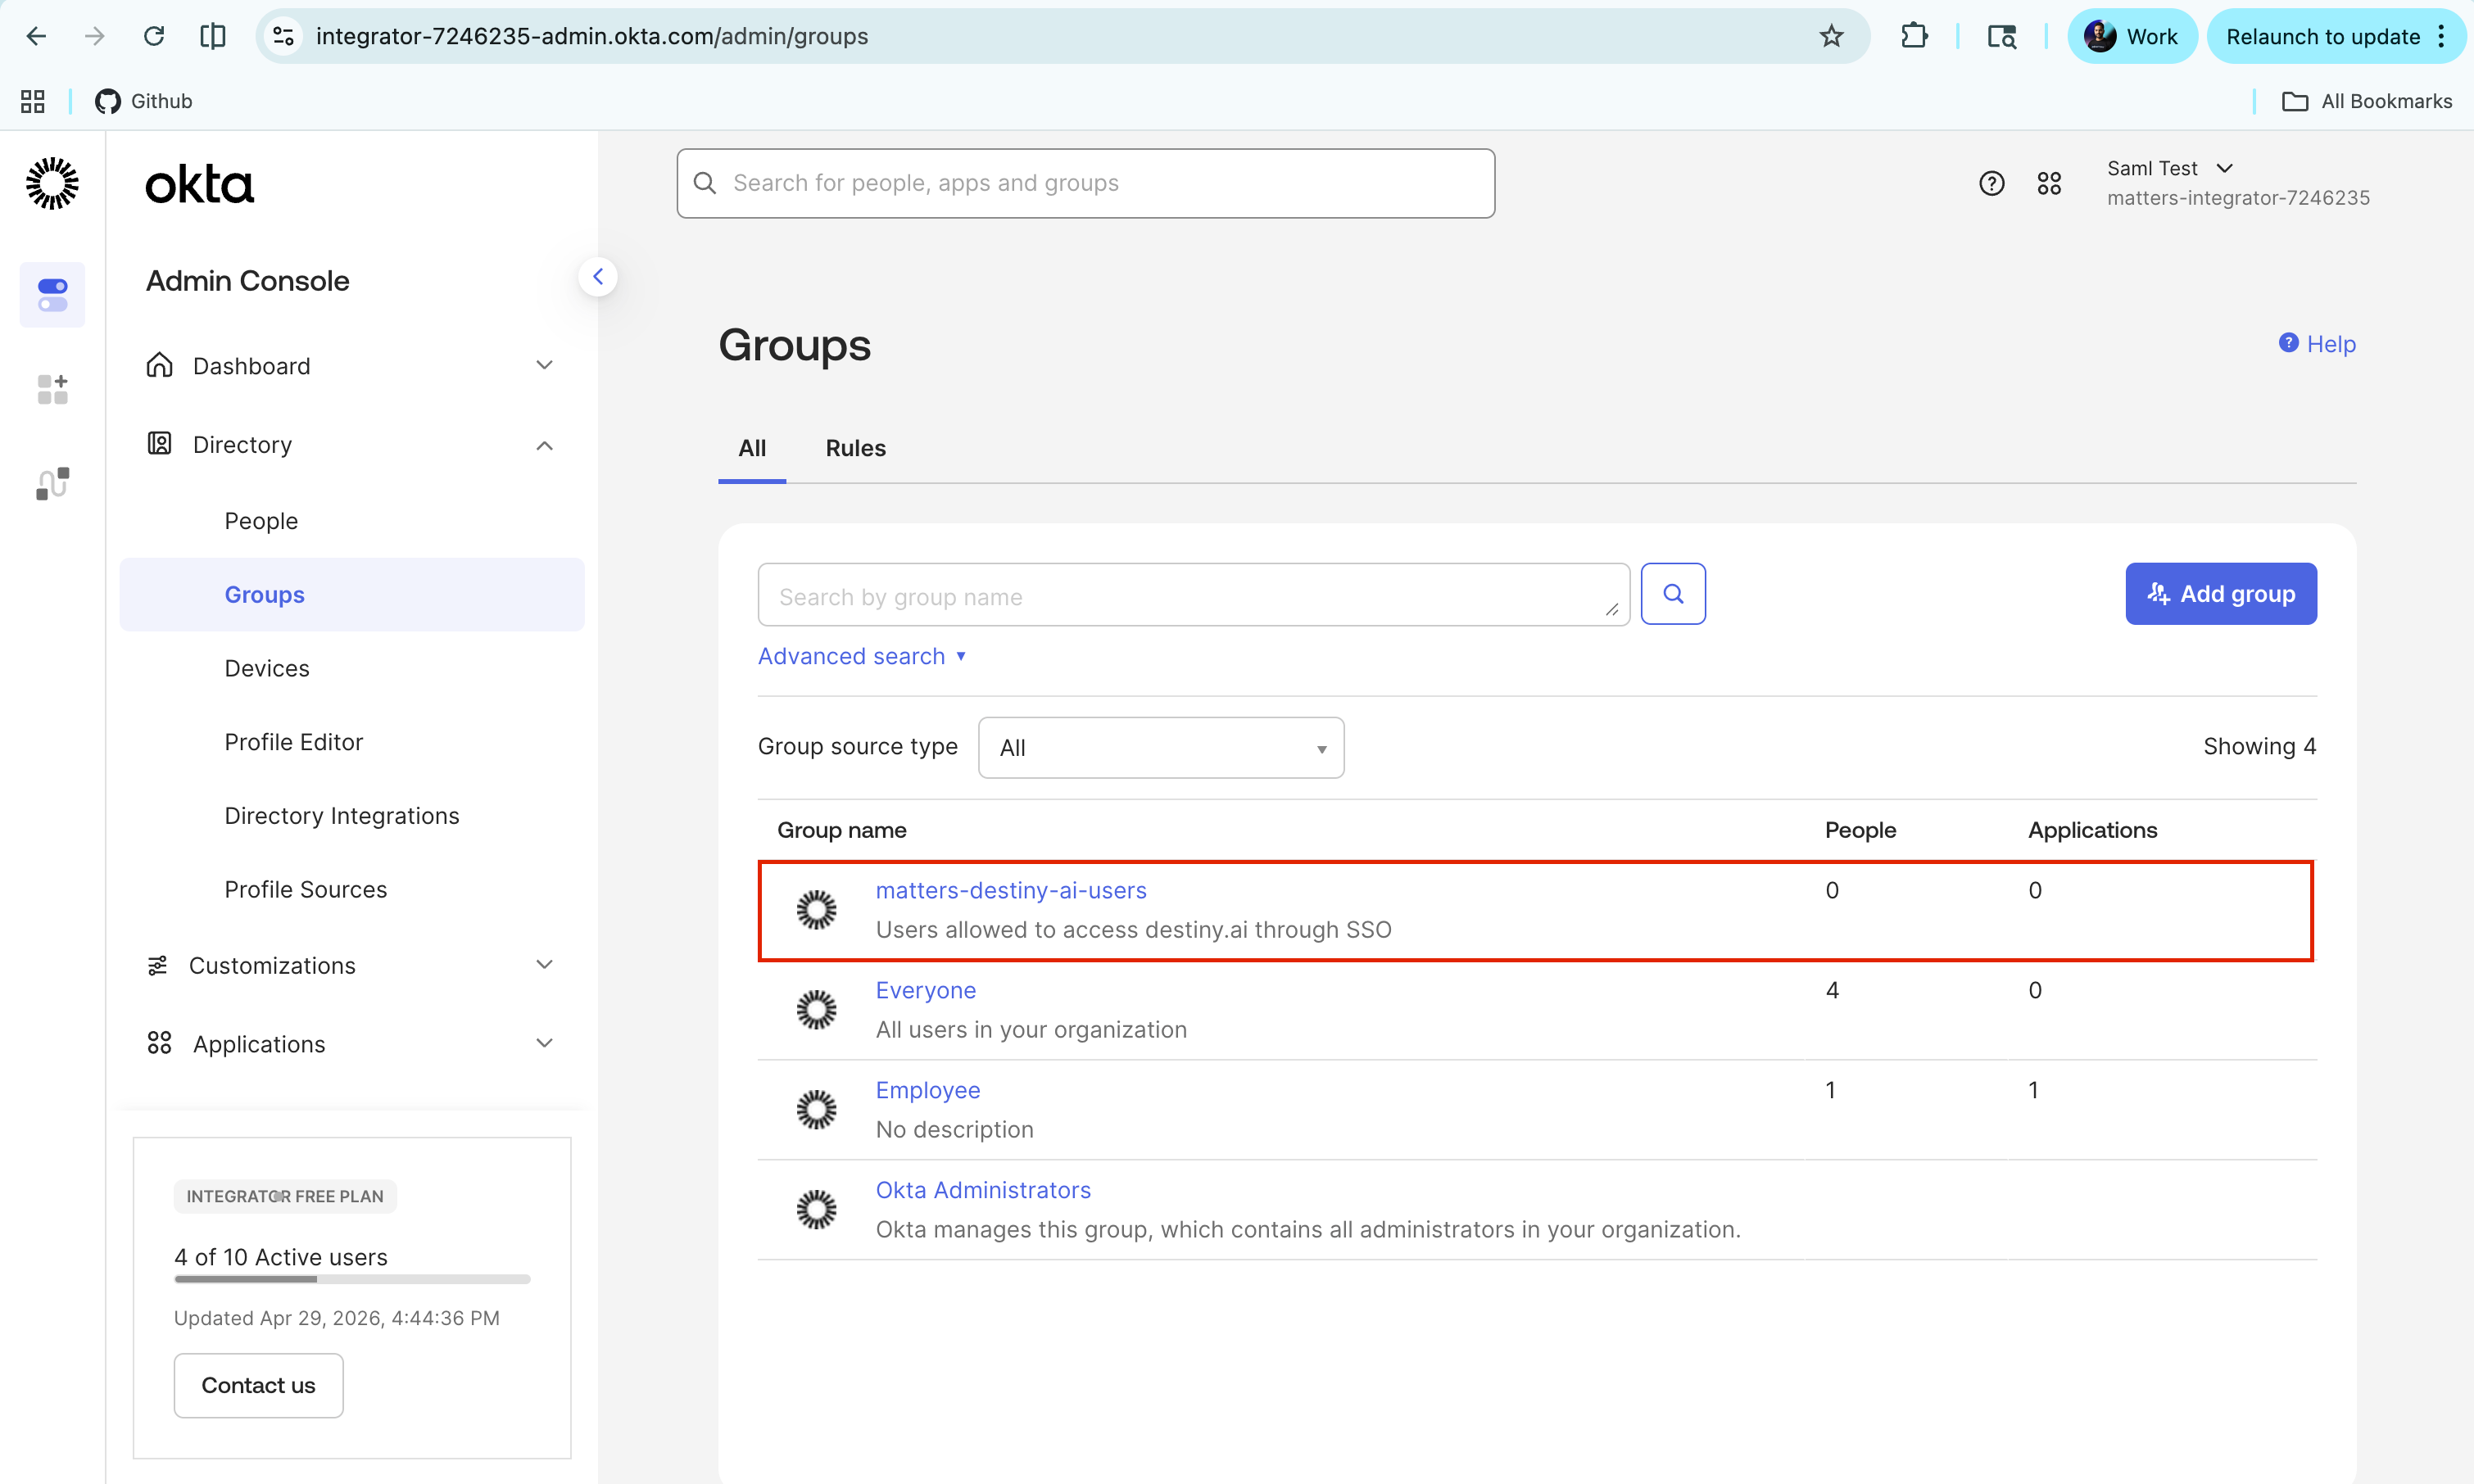Viewport: 2474px width, 1484px height.
Task: Click the active users progress bar
Action: 352,1279
